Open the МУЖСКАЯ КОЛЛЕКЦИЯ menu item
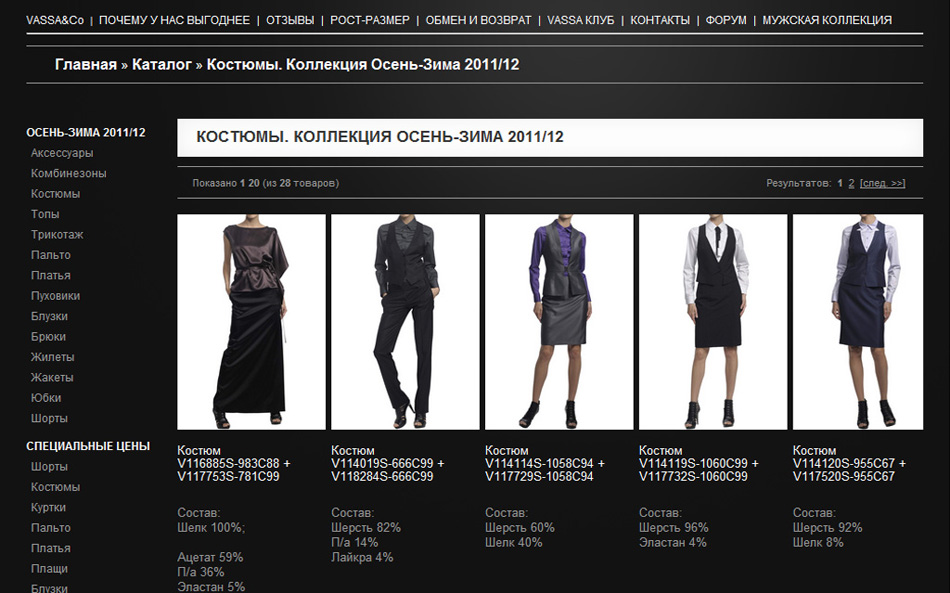Screen dimensions: 950x593 pyautogui.click(x=828, y=19)
